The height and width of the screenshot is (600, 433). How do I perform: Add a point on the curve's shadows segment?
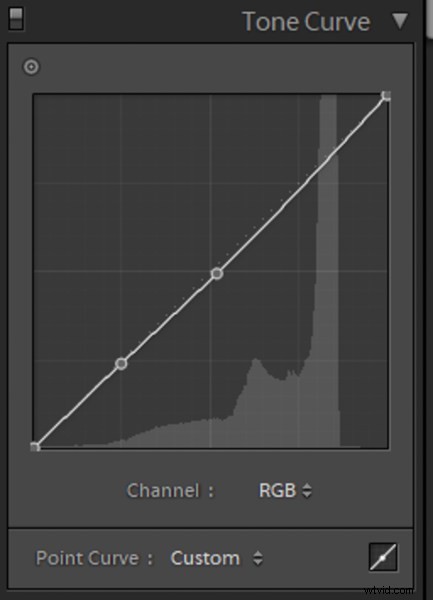pyautogui.click(x=78, y=405)
